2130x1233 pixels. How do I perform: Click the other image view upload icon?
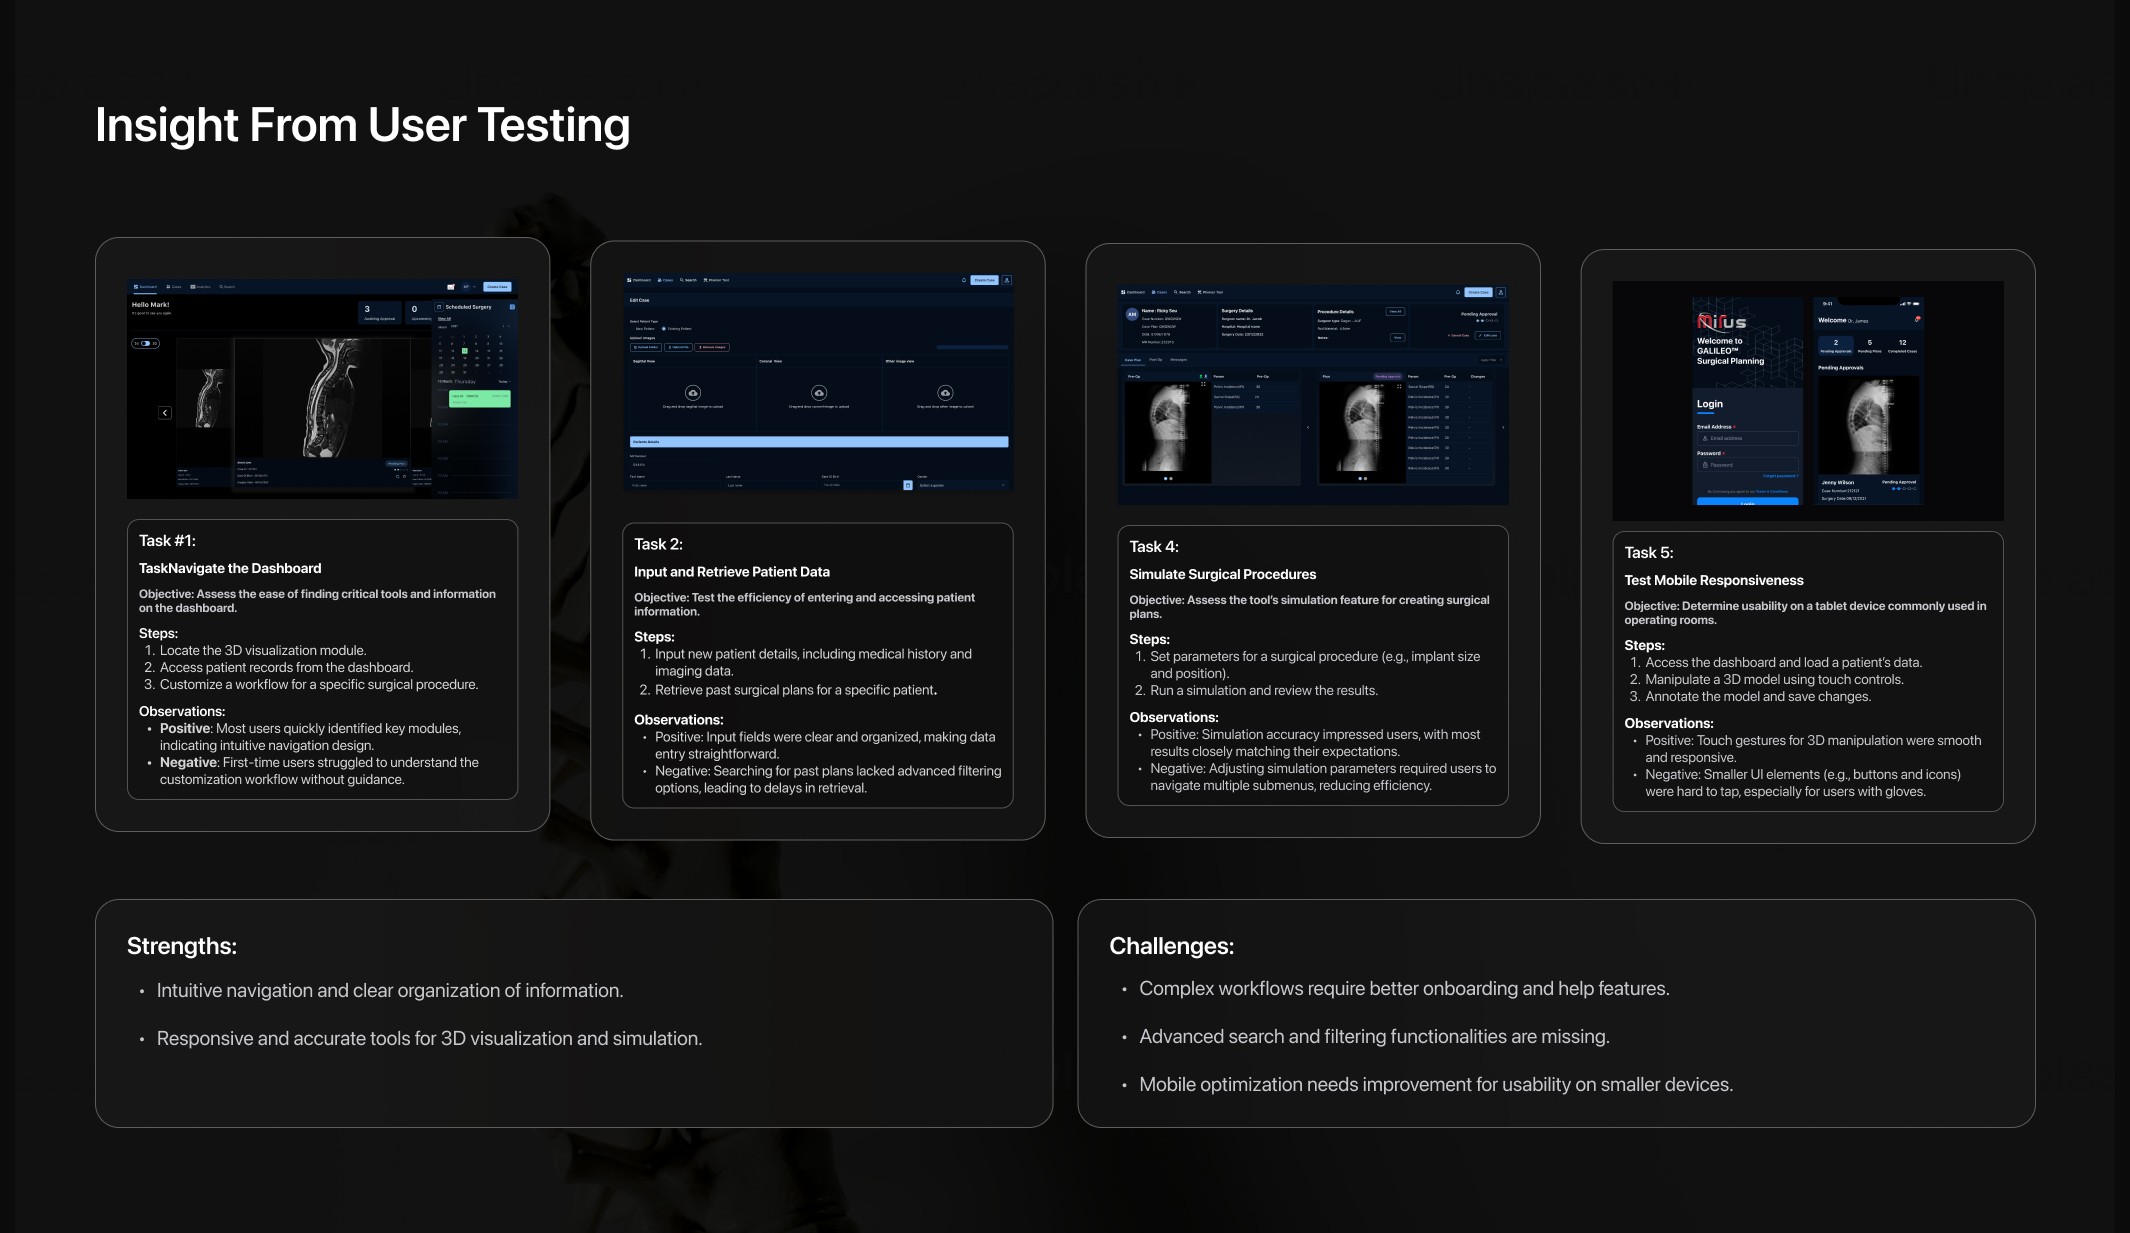point(945,393)
